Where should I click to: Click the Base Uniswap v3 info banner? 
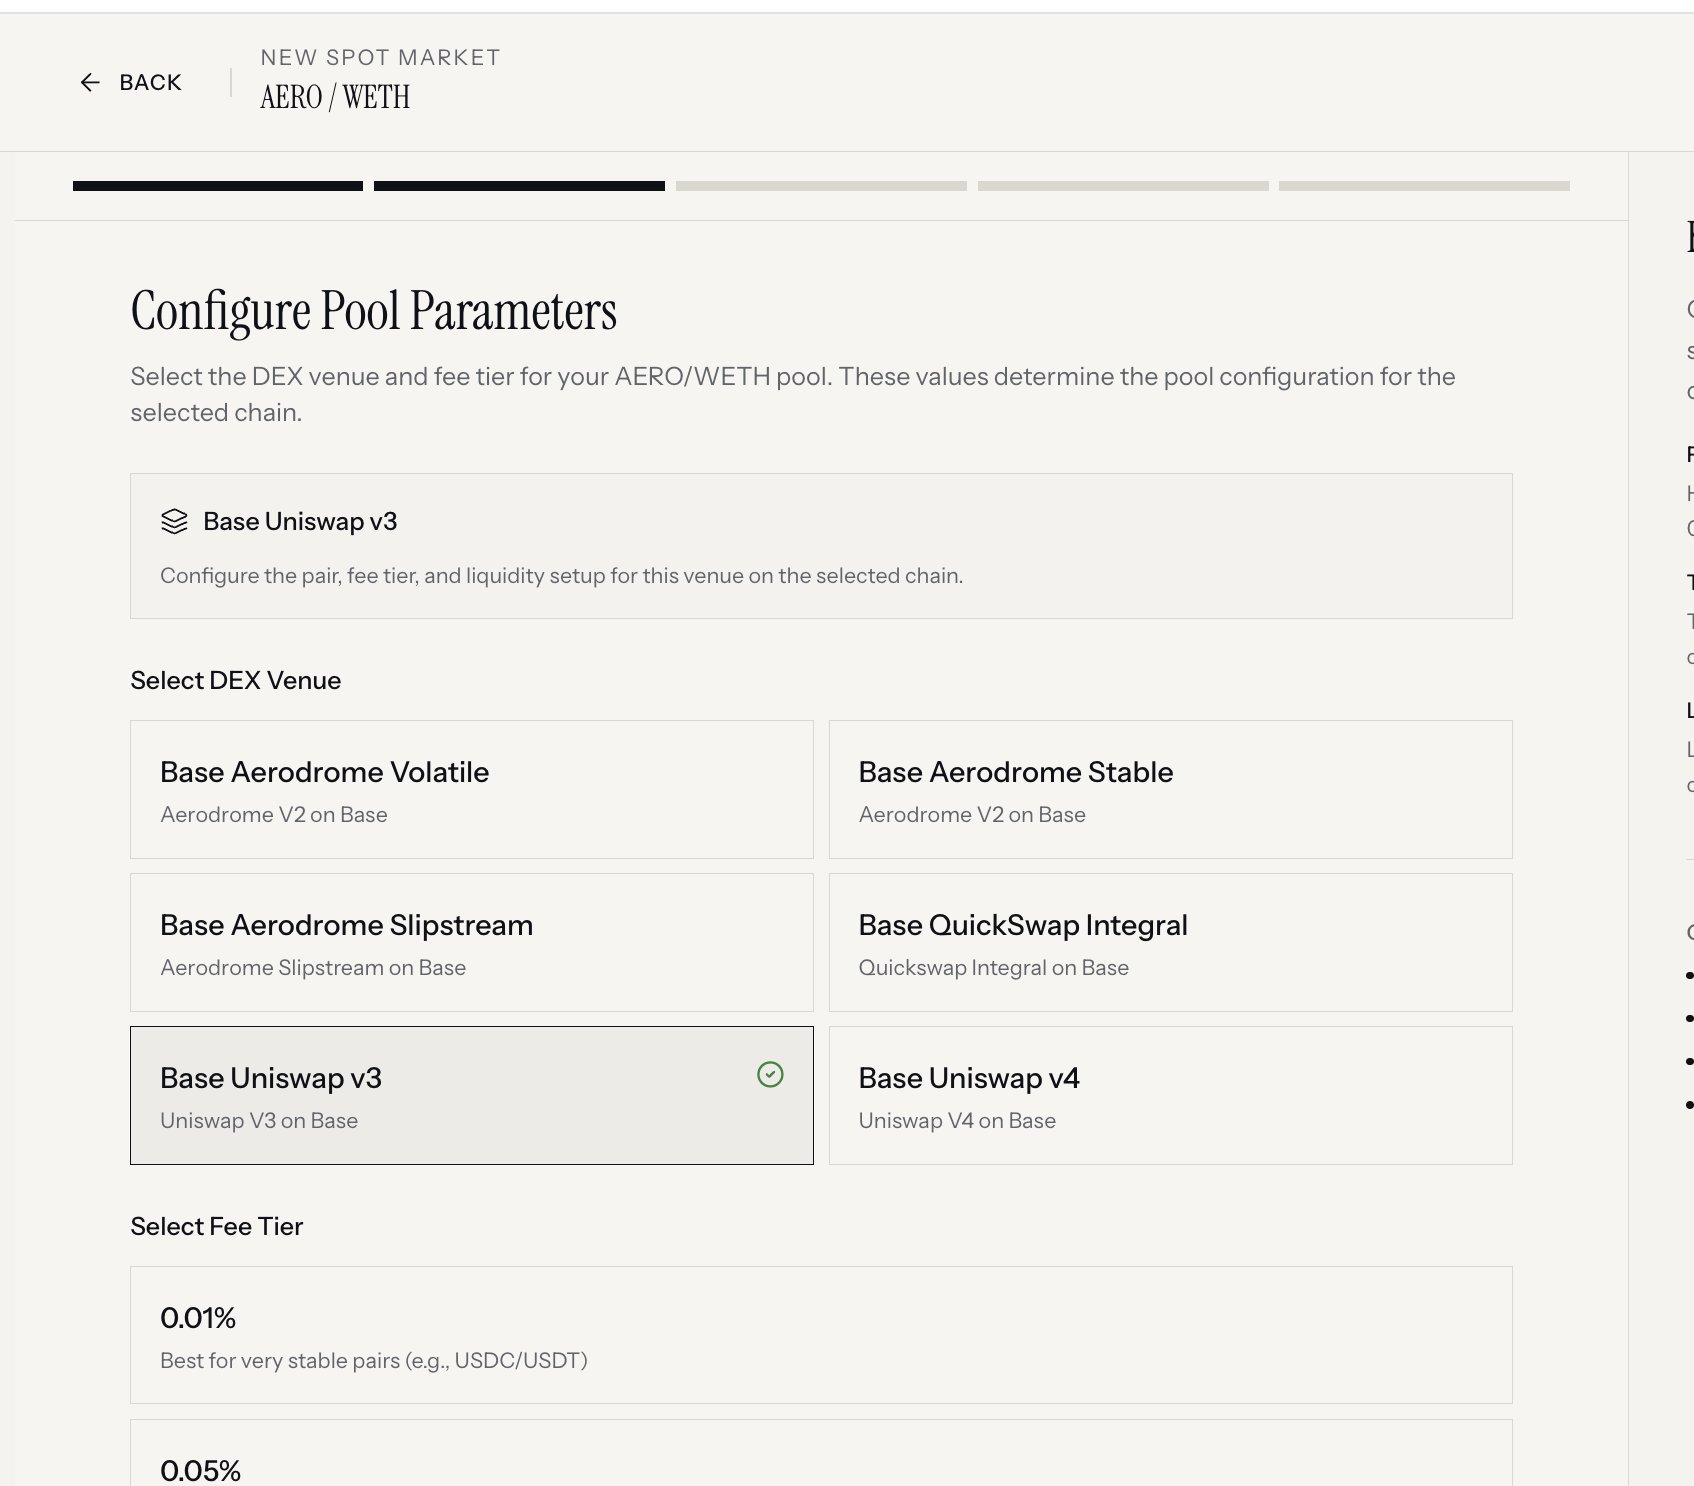821,546
